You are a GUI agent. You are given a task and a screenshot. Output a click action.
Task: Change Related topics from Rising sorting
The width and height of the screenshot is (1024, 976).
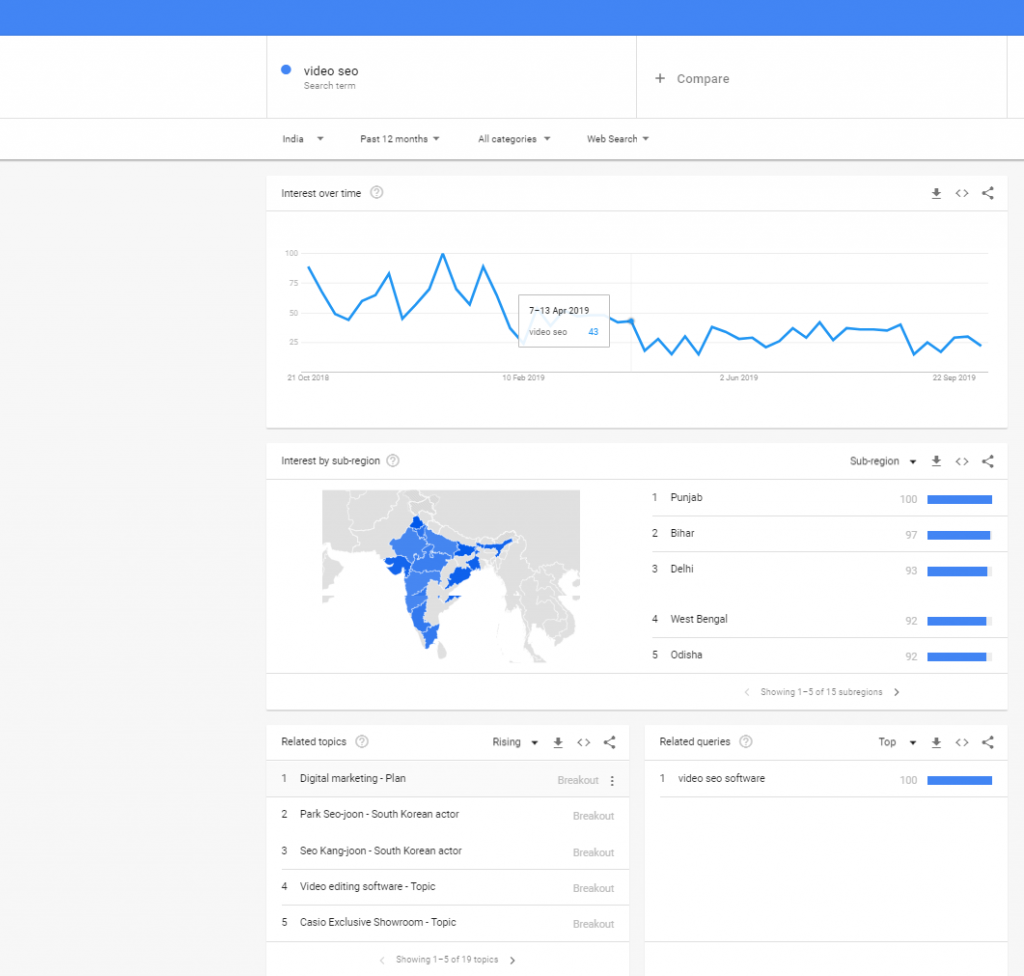click(515, 742)
